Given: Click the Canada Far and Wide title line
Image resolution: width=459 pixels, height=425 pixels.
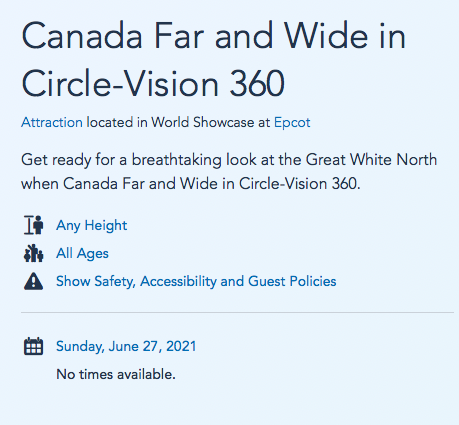Looking at the screenshot, I should point(214,36).
